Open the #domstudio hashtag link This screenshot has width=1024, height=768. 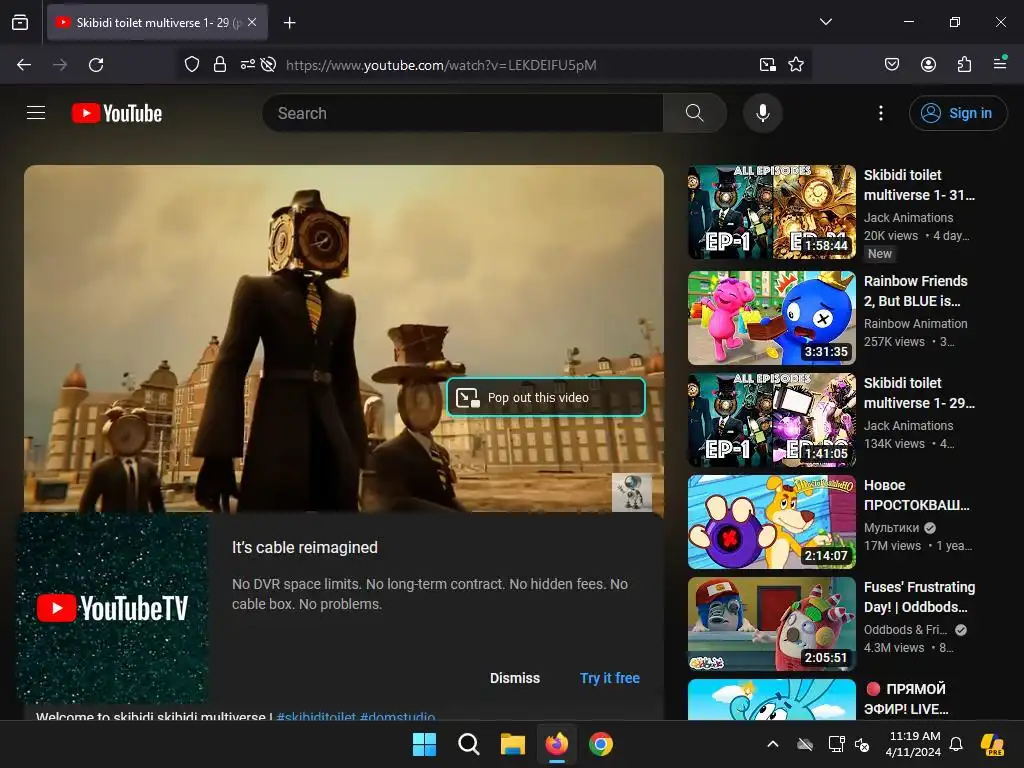[x=397, y=716]
